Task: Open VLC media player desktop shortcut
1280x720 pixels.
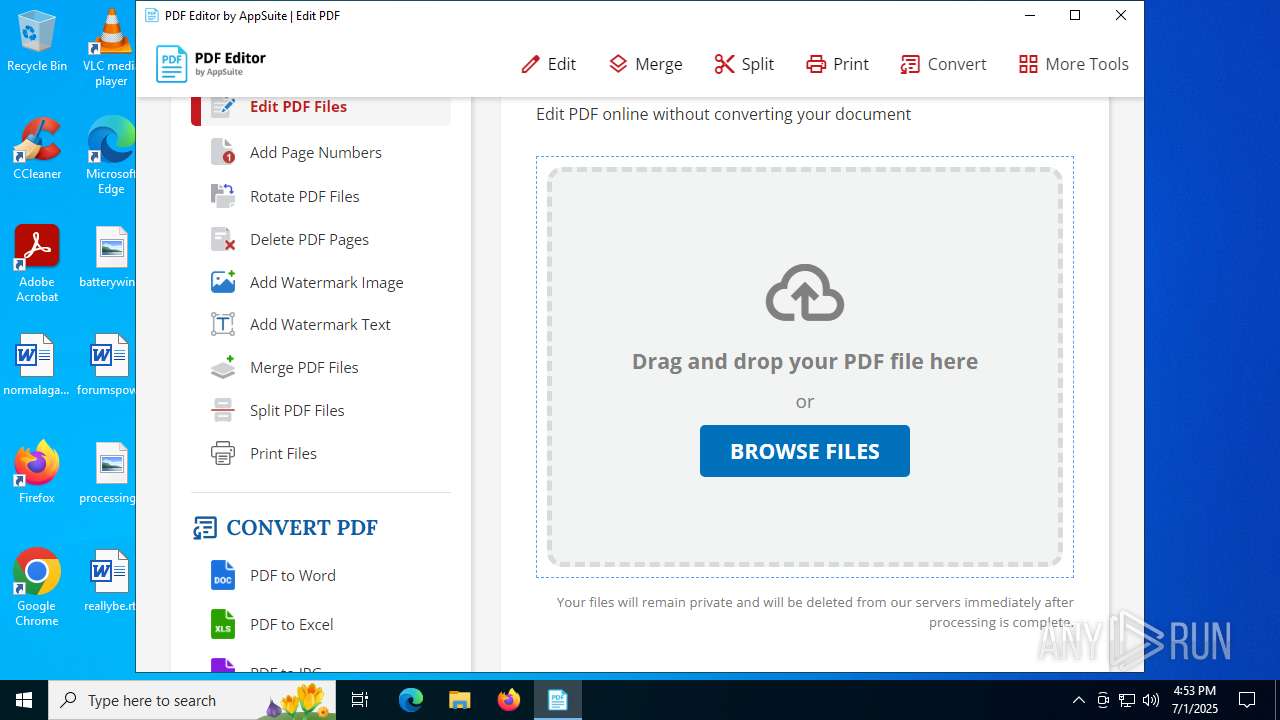Action: [x=110, y=47]
